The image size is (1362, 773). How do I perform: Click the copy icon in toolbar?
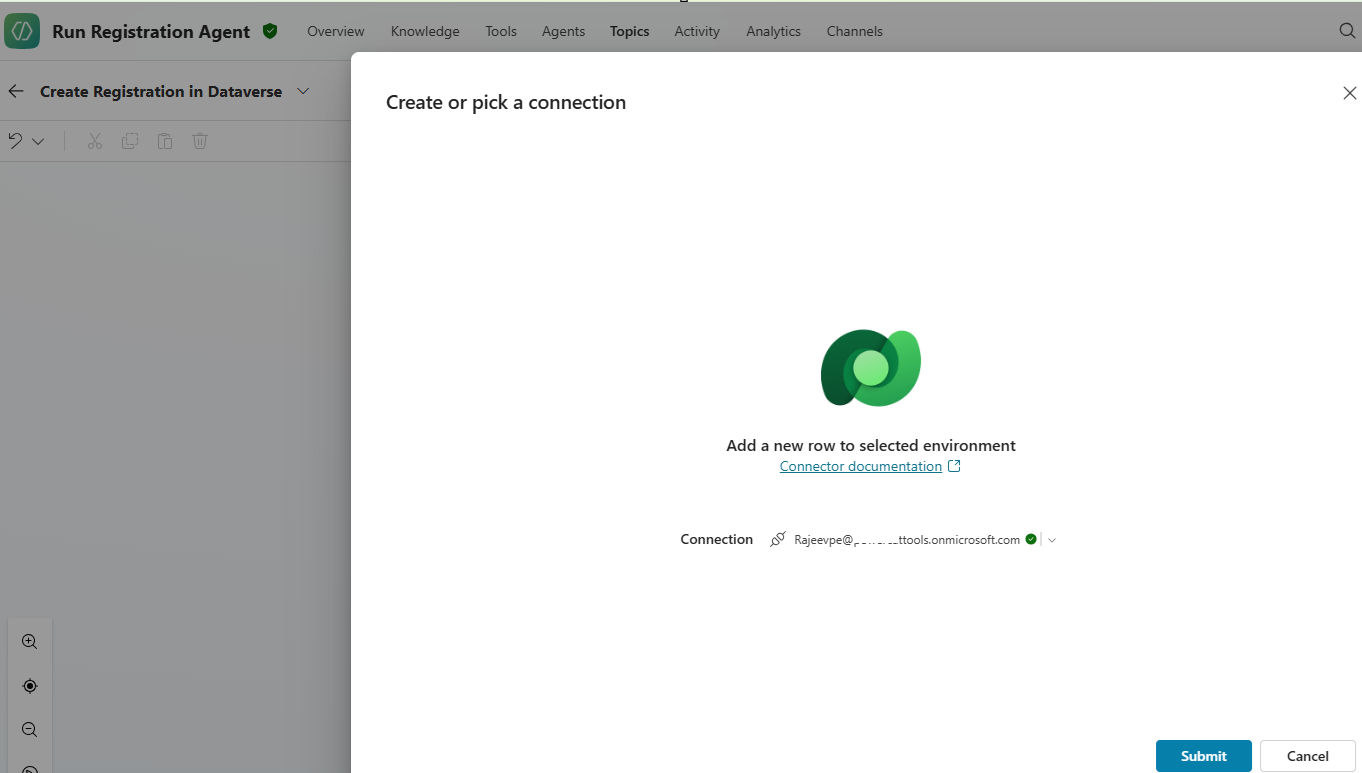(x=130, y=141)
